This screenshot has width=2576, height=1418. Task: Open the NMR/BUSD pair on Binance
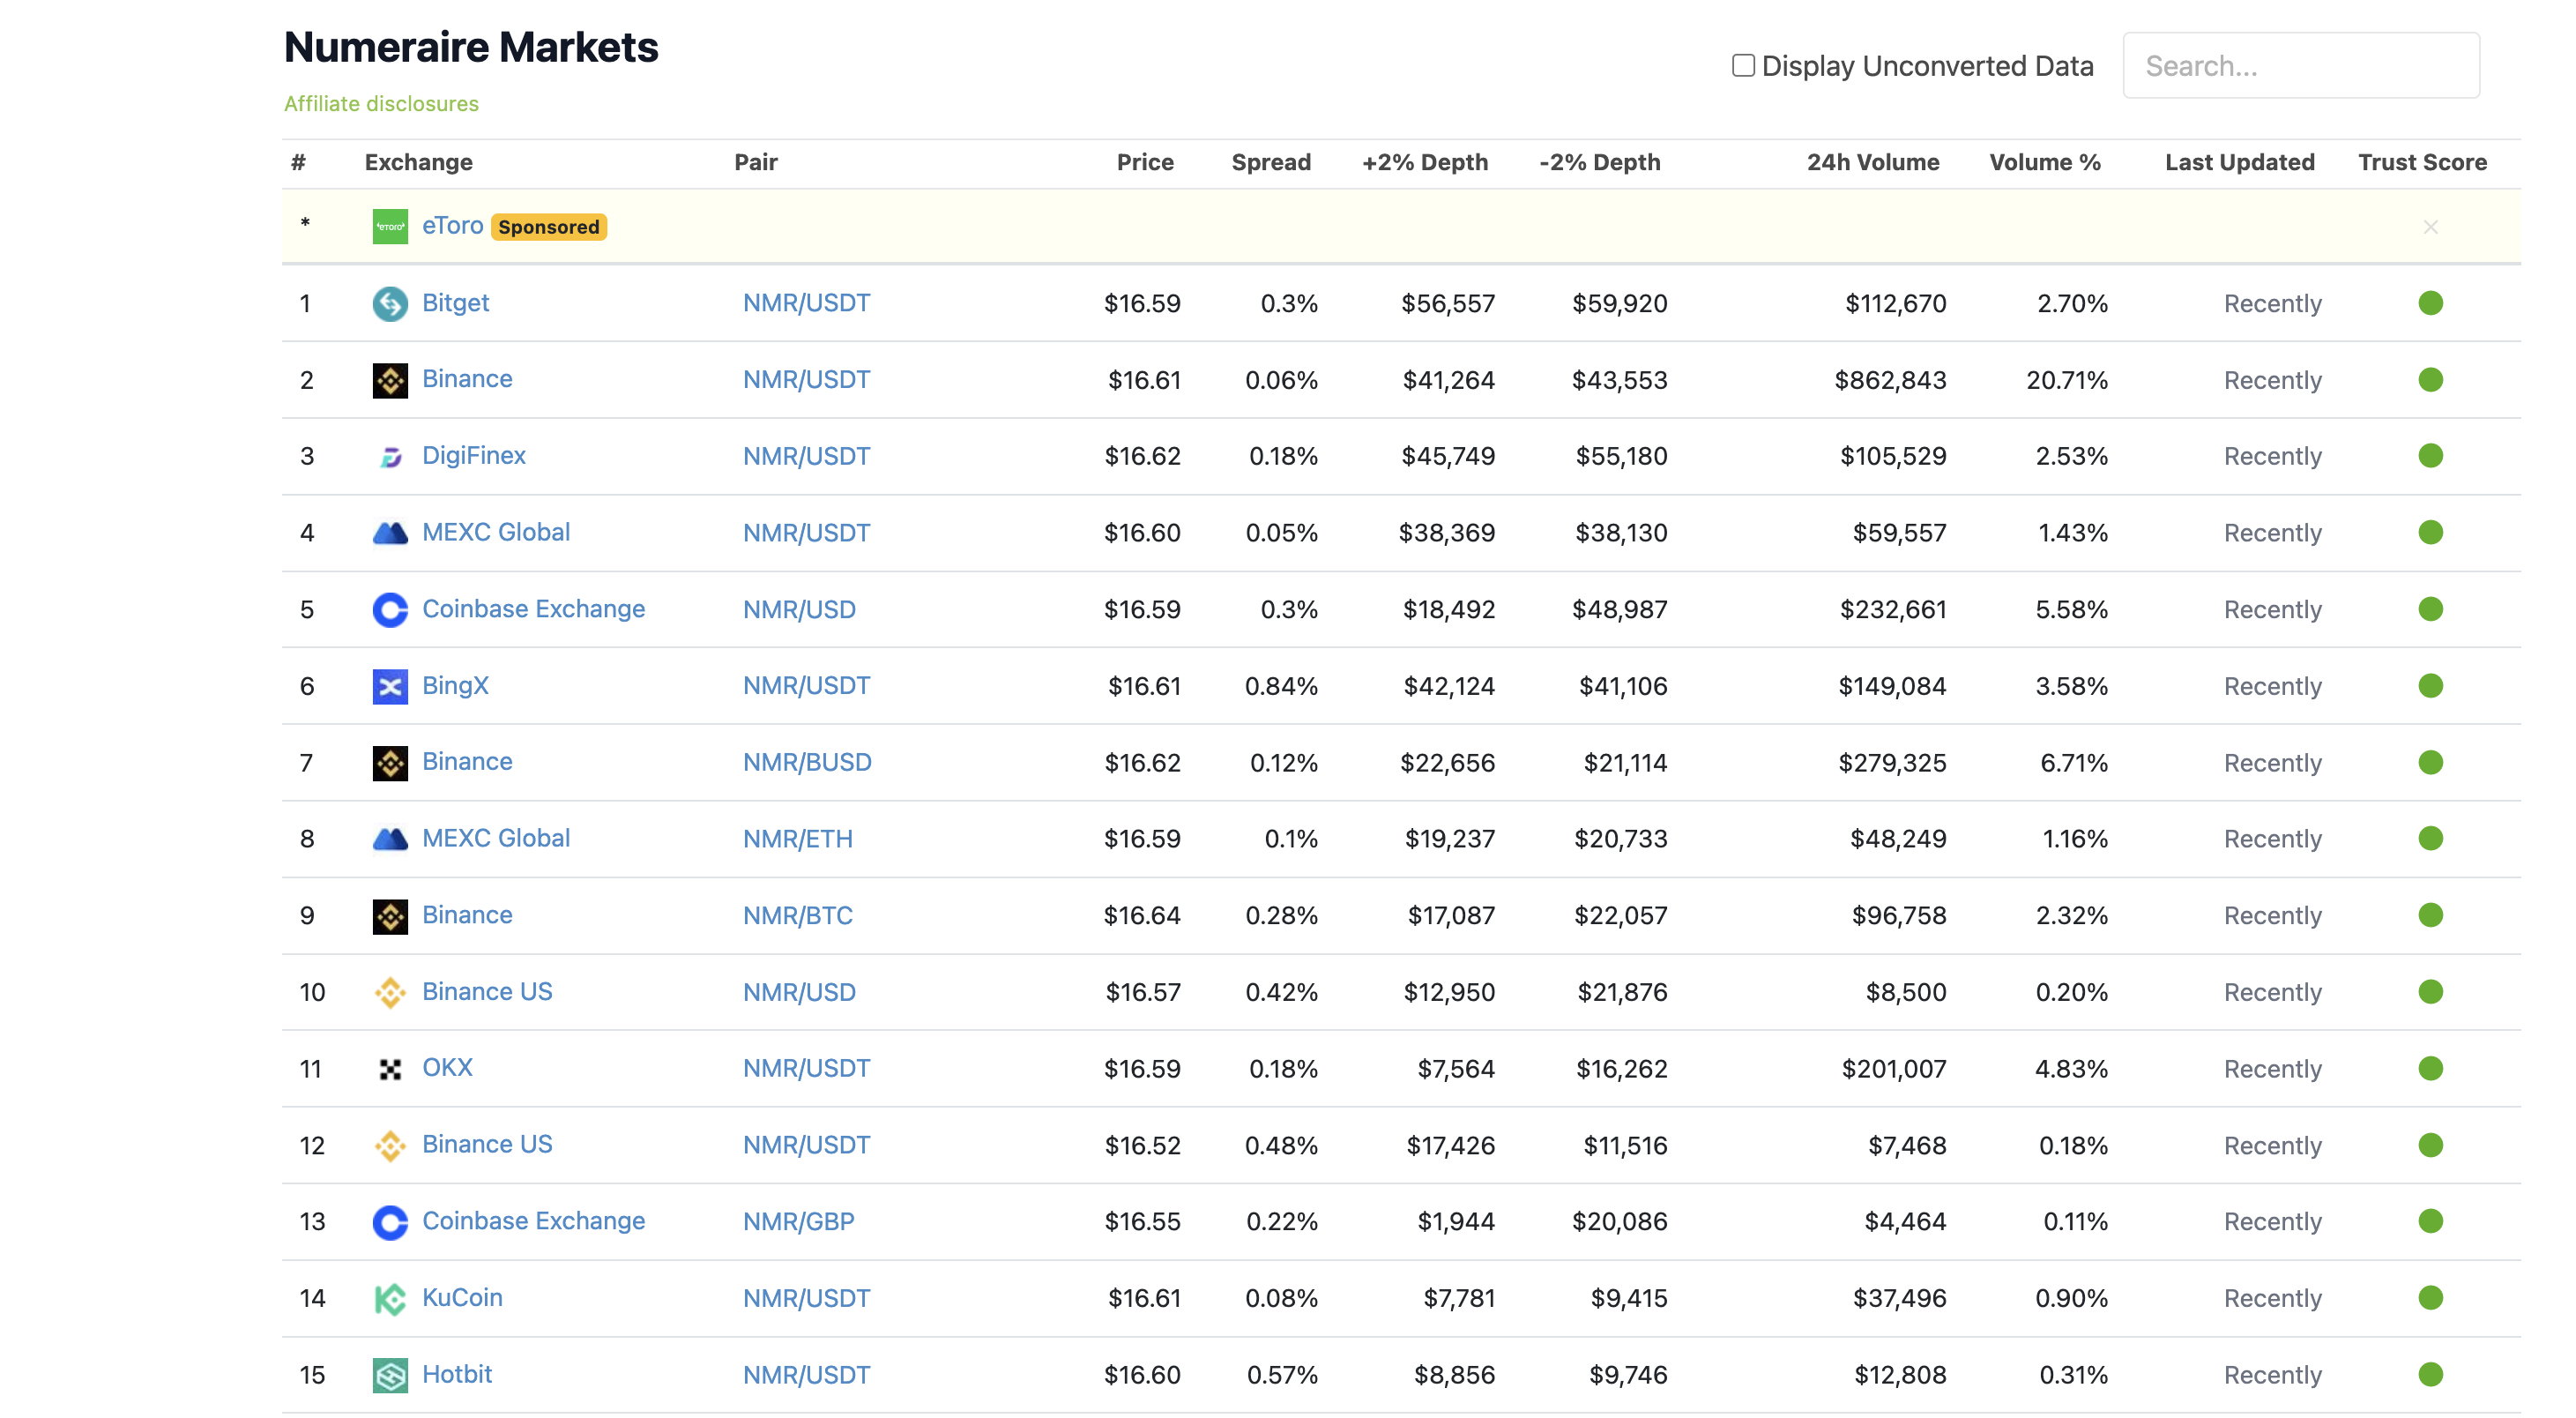tap(806, 762)
